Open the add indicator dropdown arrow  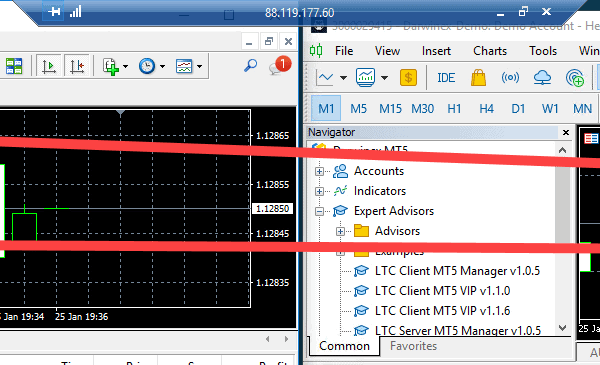click(126, 67)
